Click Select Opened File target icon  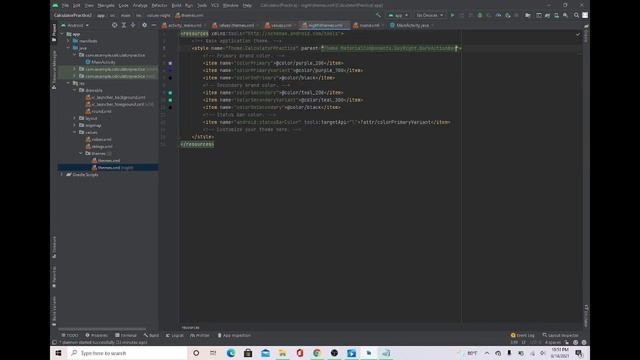[114, 25]
